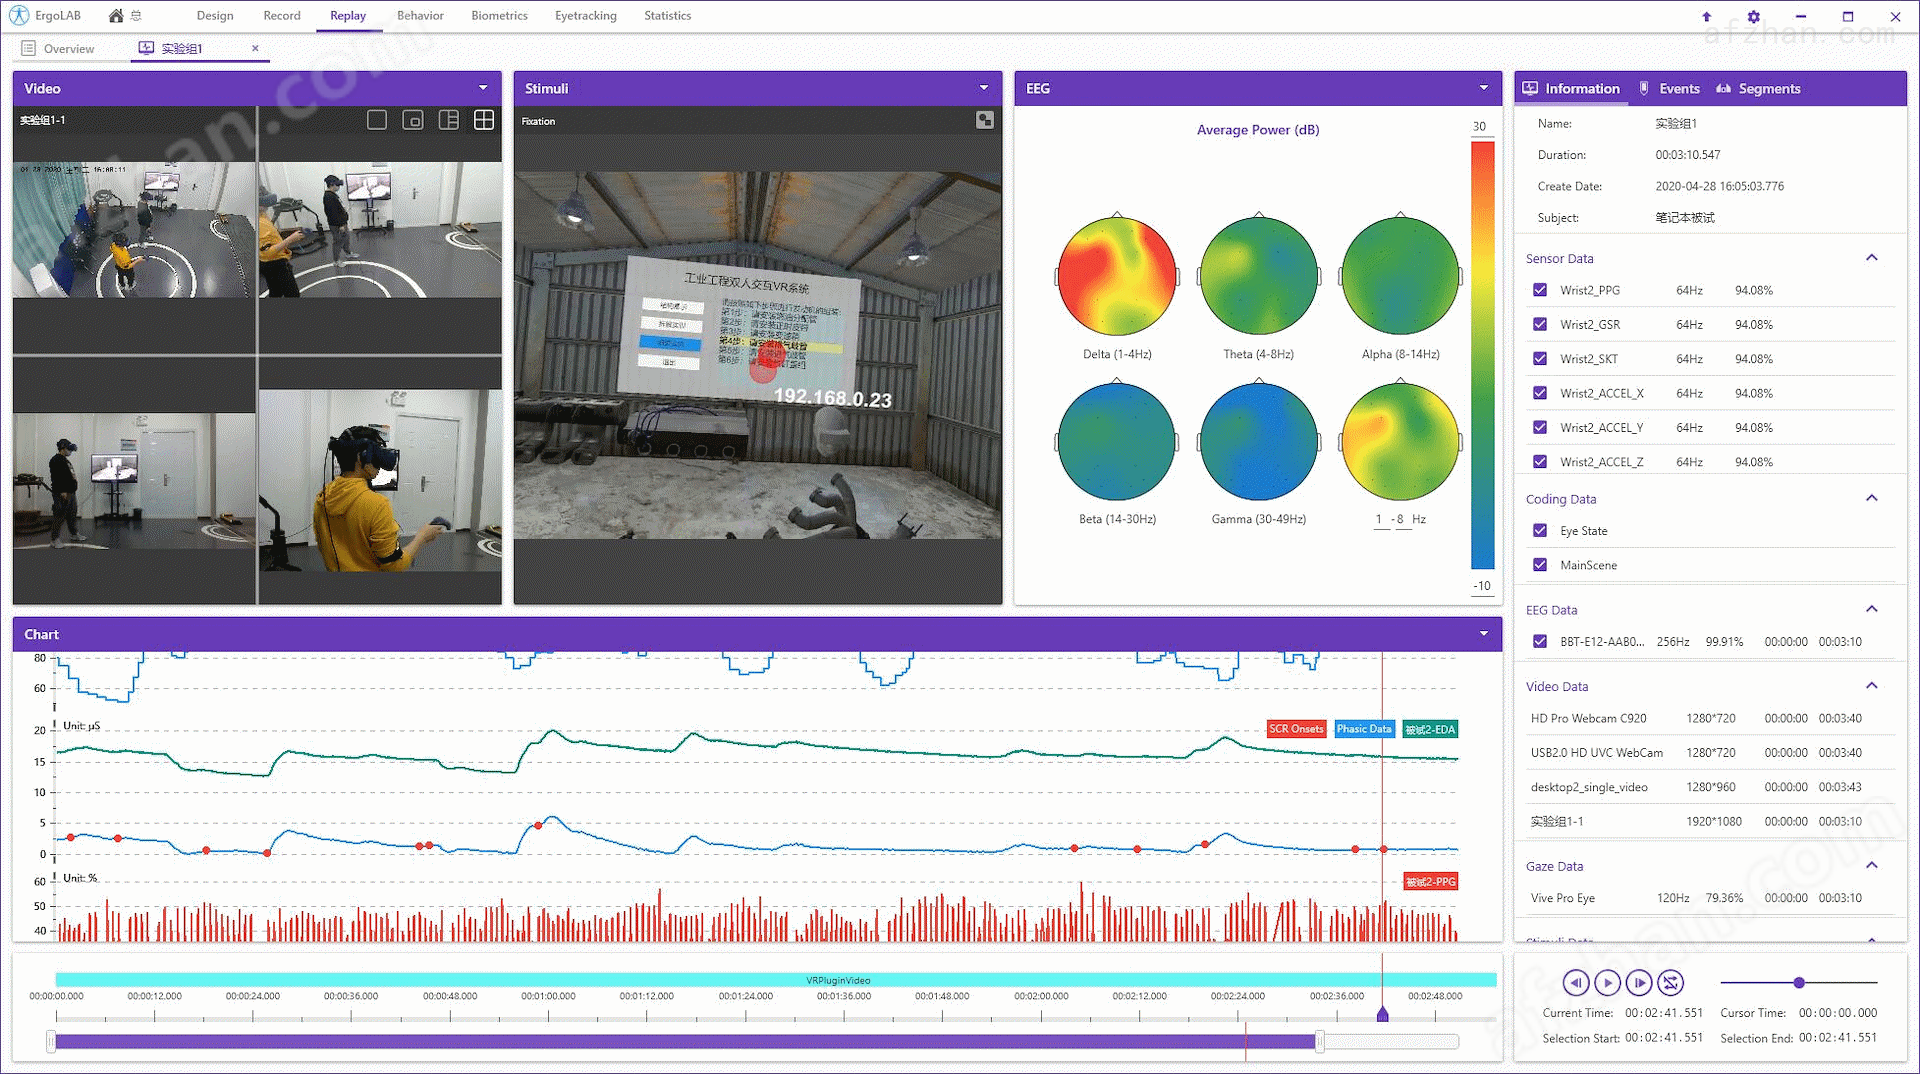Image resolution: width=1920 pixels, height=1074 pixels.
Task: Adjust the playback speed slider handle
Action: click(x=1799, y=983)
